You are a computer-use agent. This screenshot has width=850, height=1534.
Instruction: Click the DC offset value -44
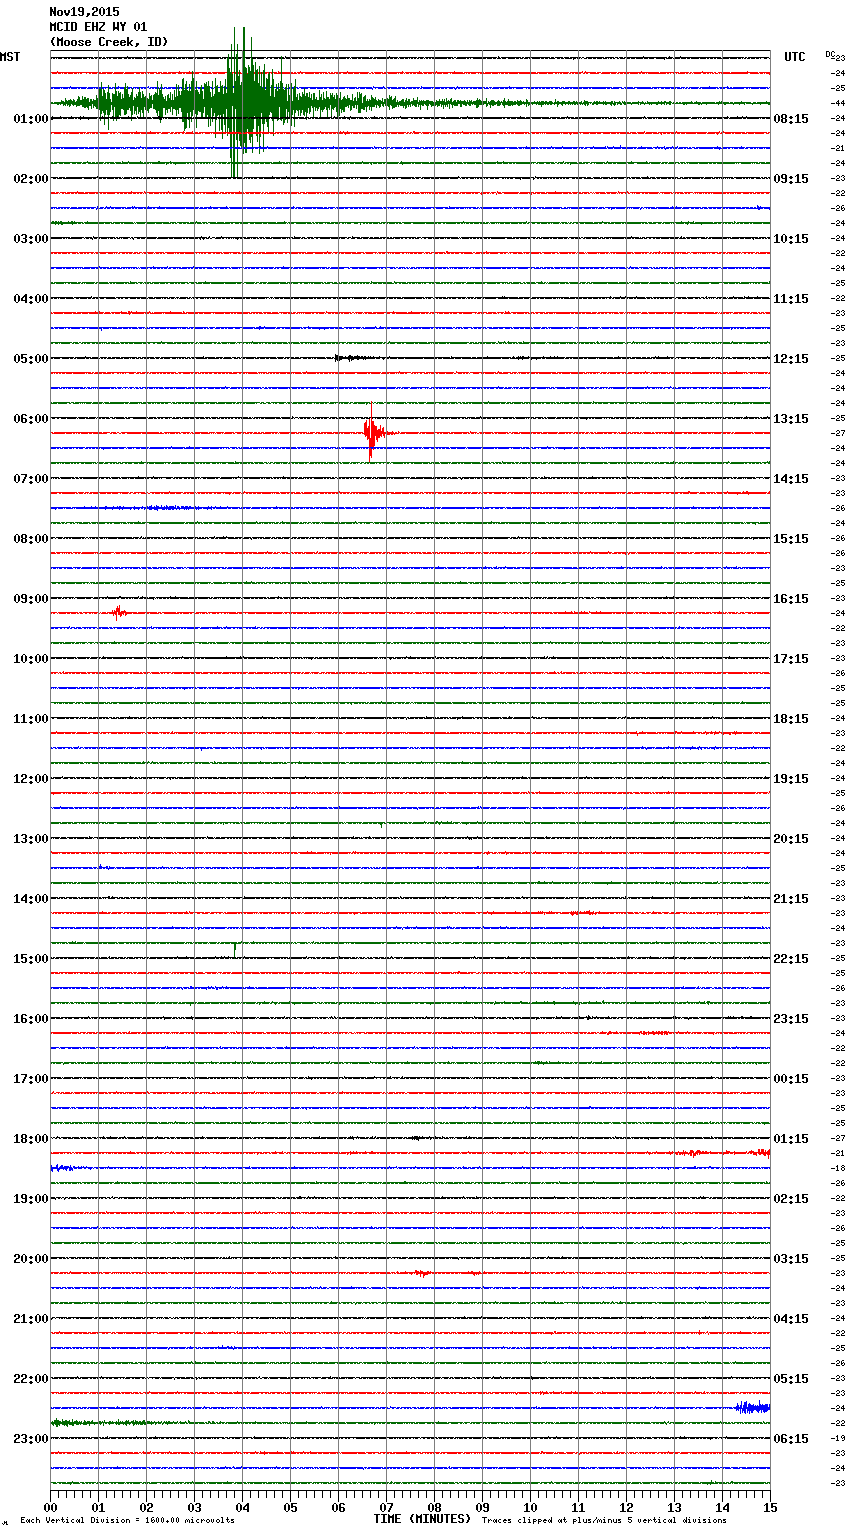(838, 103)
